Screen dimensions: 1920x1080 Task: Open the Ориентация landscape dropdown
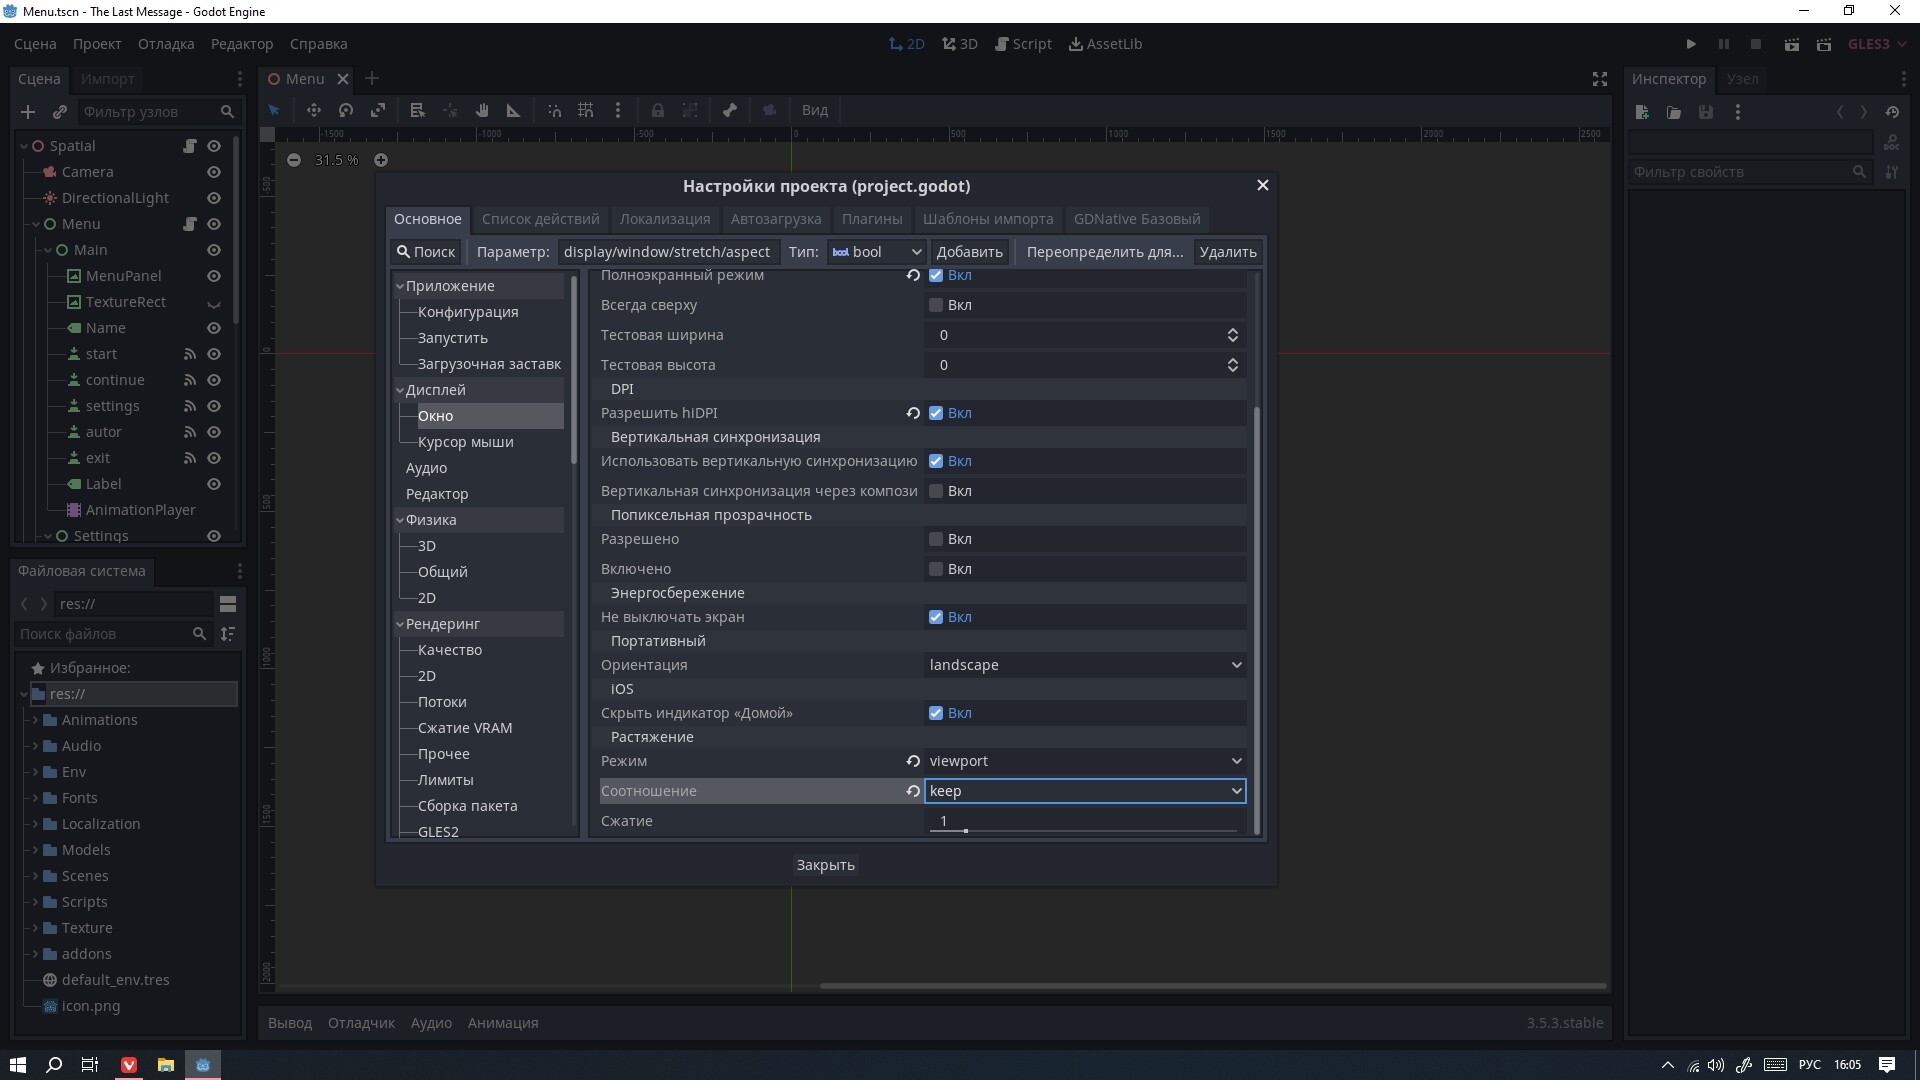tap(1085, 665)
